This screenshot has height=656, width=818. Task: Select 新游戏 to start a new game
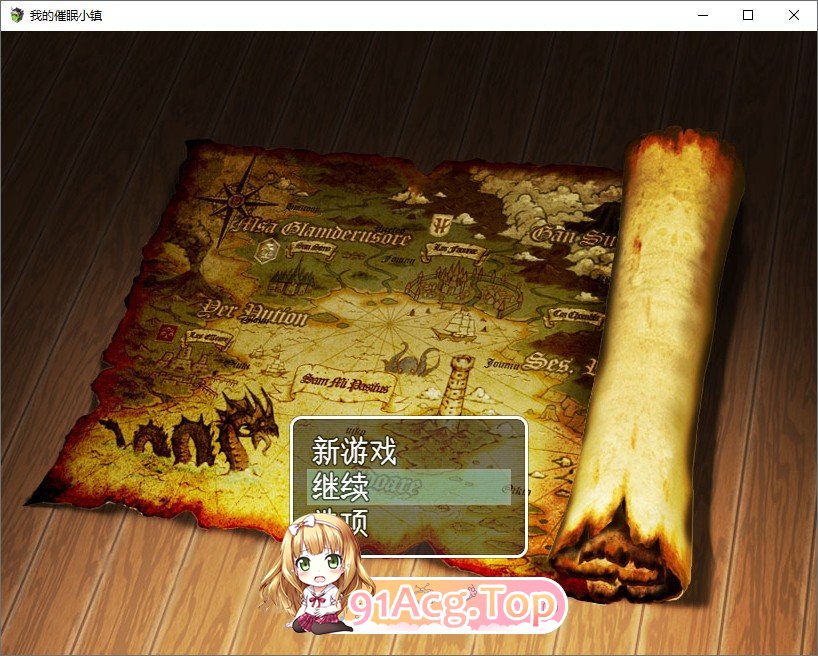click(x=355, y=452)
